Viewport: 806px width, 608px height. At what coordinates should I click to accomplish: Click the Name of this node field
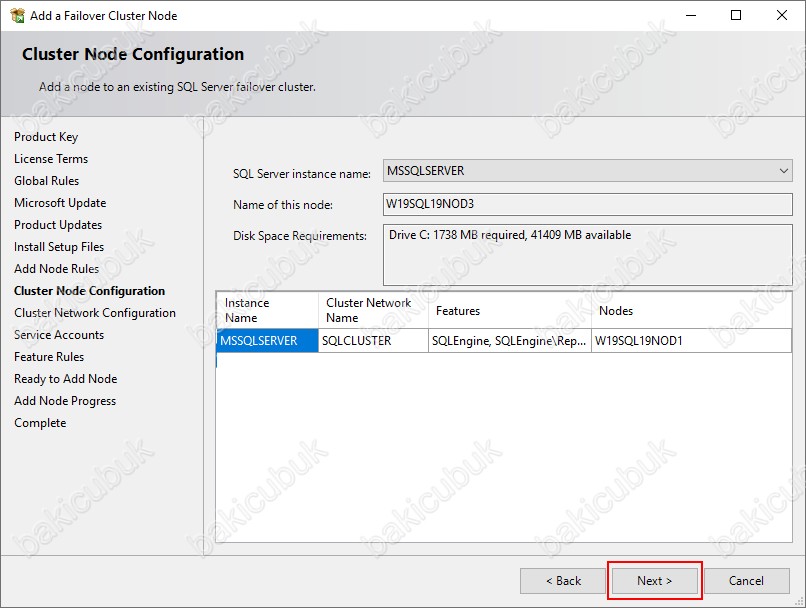pos(588,204)
